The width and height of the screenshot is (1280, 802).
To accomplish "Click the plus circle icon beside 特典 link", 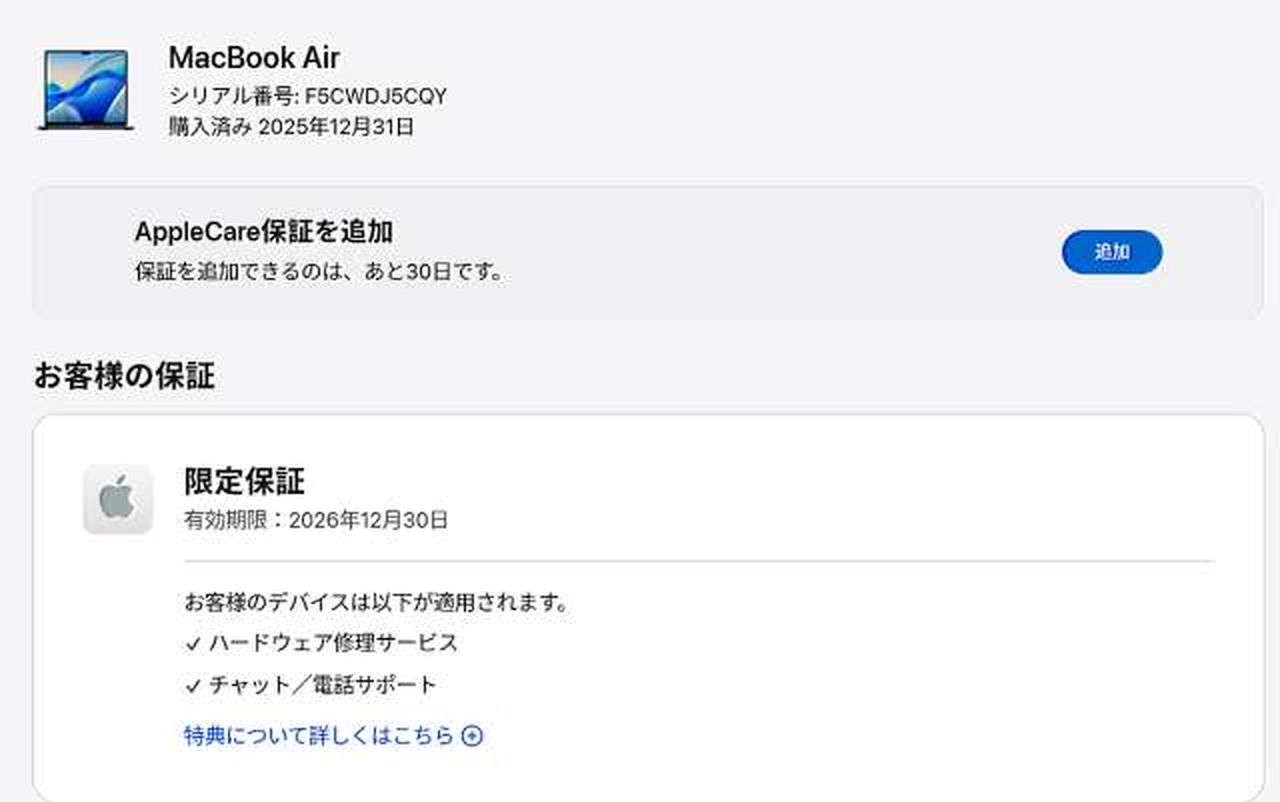I will coord(473,737).
